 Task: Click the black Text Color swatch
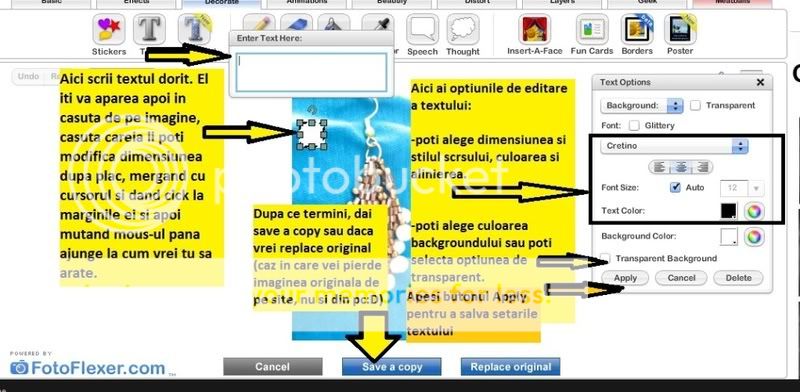click(729, 211)
